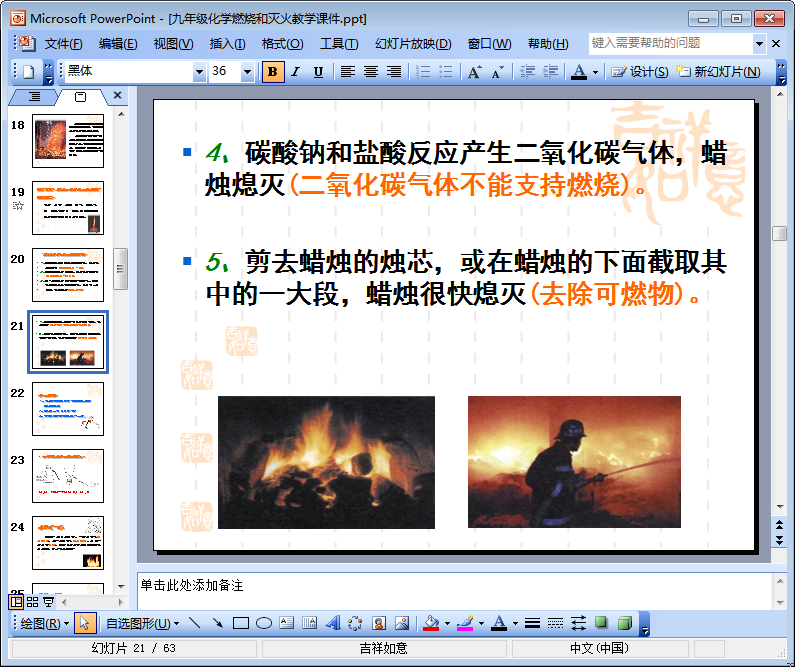Open the font name dropdown showing 黑体
This screenshot has width=795, height=667.
coord(199,72)
